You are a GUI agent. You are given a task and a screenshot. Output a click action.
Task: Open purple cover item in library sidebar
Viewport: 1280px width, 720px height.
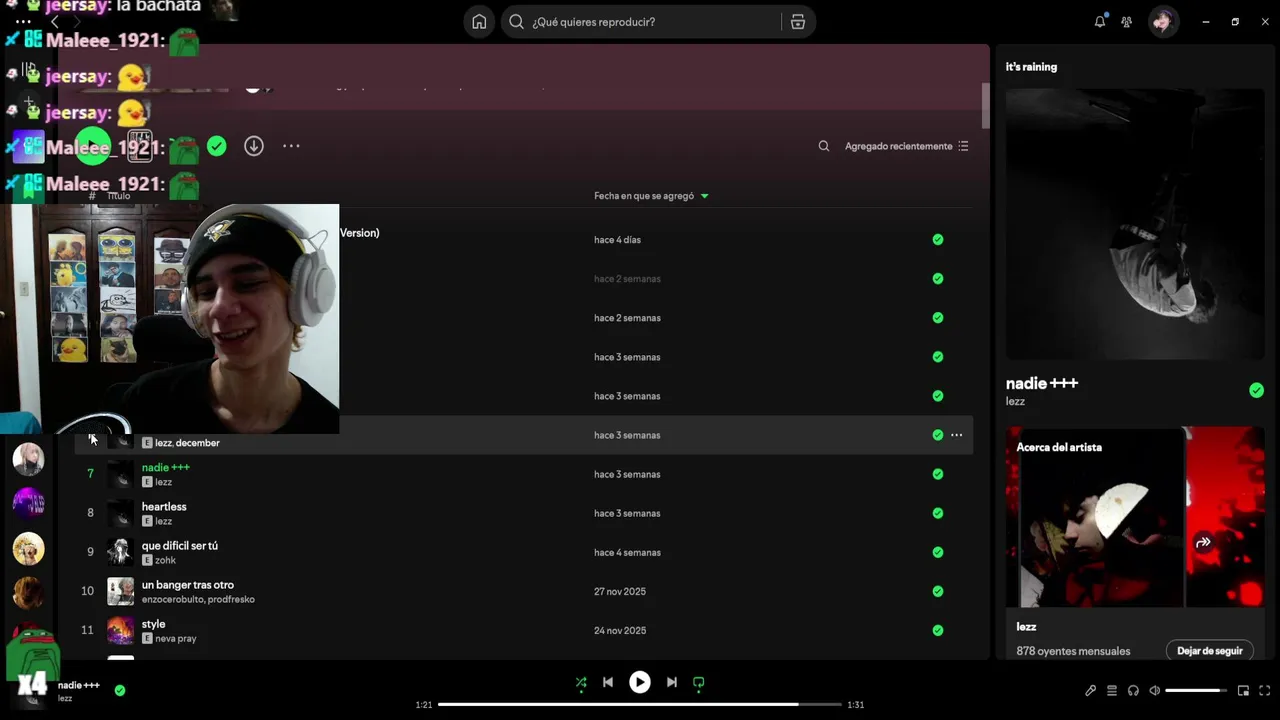[28, 503]
